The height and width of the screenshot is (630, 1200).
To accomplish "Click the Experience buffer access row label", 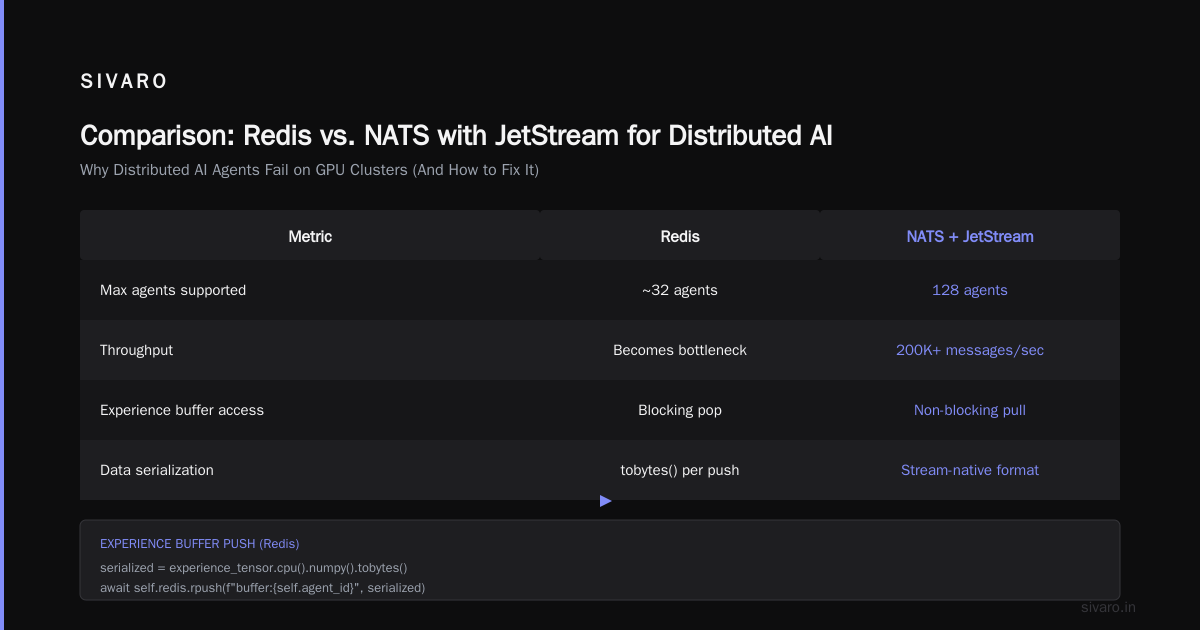I will (182, 410).
